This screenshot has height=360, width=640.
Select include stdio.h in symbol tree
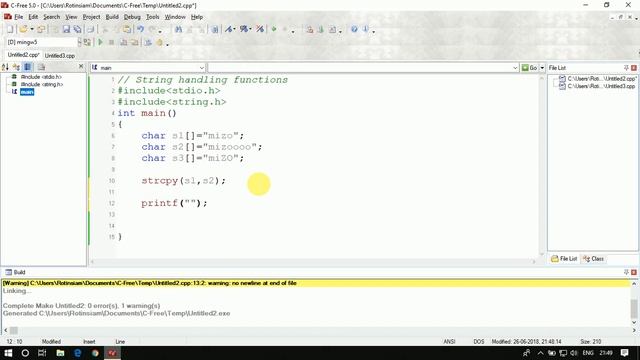click(41, 77)
